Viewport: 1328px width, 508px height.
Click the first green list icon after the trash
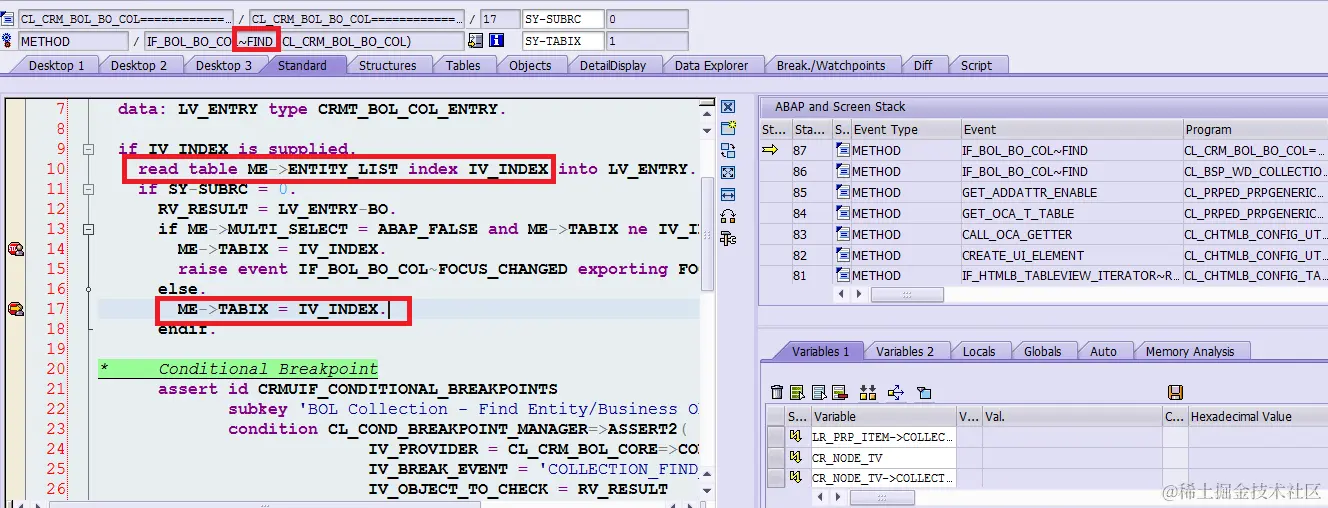797,392
